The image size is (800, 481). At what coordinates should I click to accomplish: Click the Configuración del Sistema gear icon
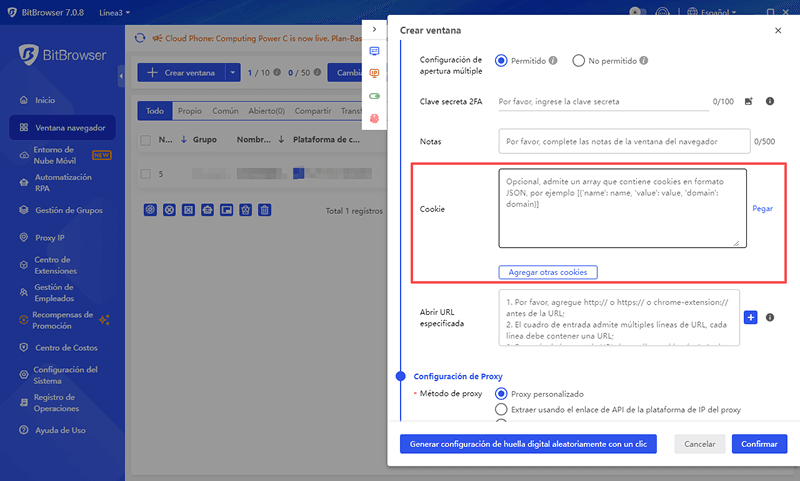click(x=23, y=375)
